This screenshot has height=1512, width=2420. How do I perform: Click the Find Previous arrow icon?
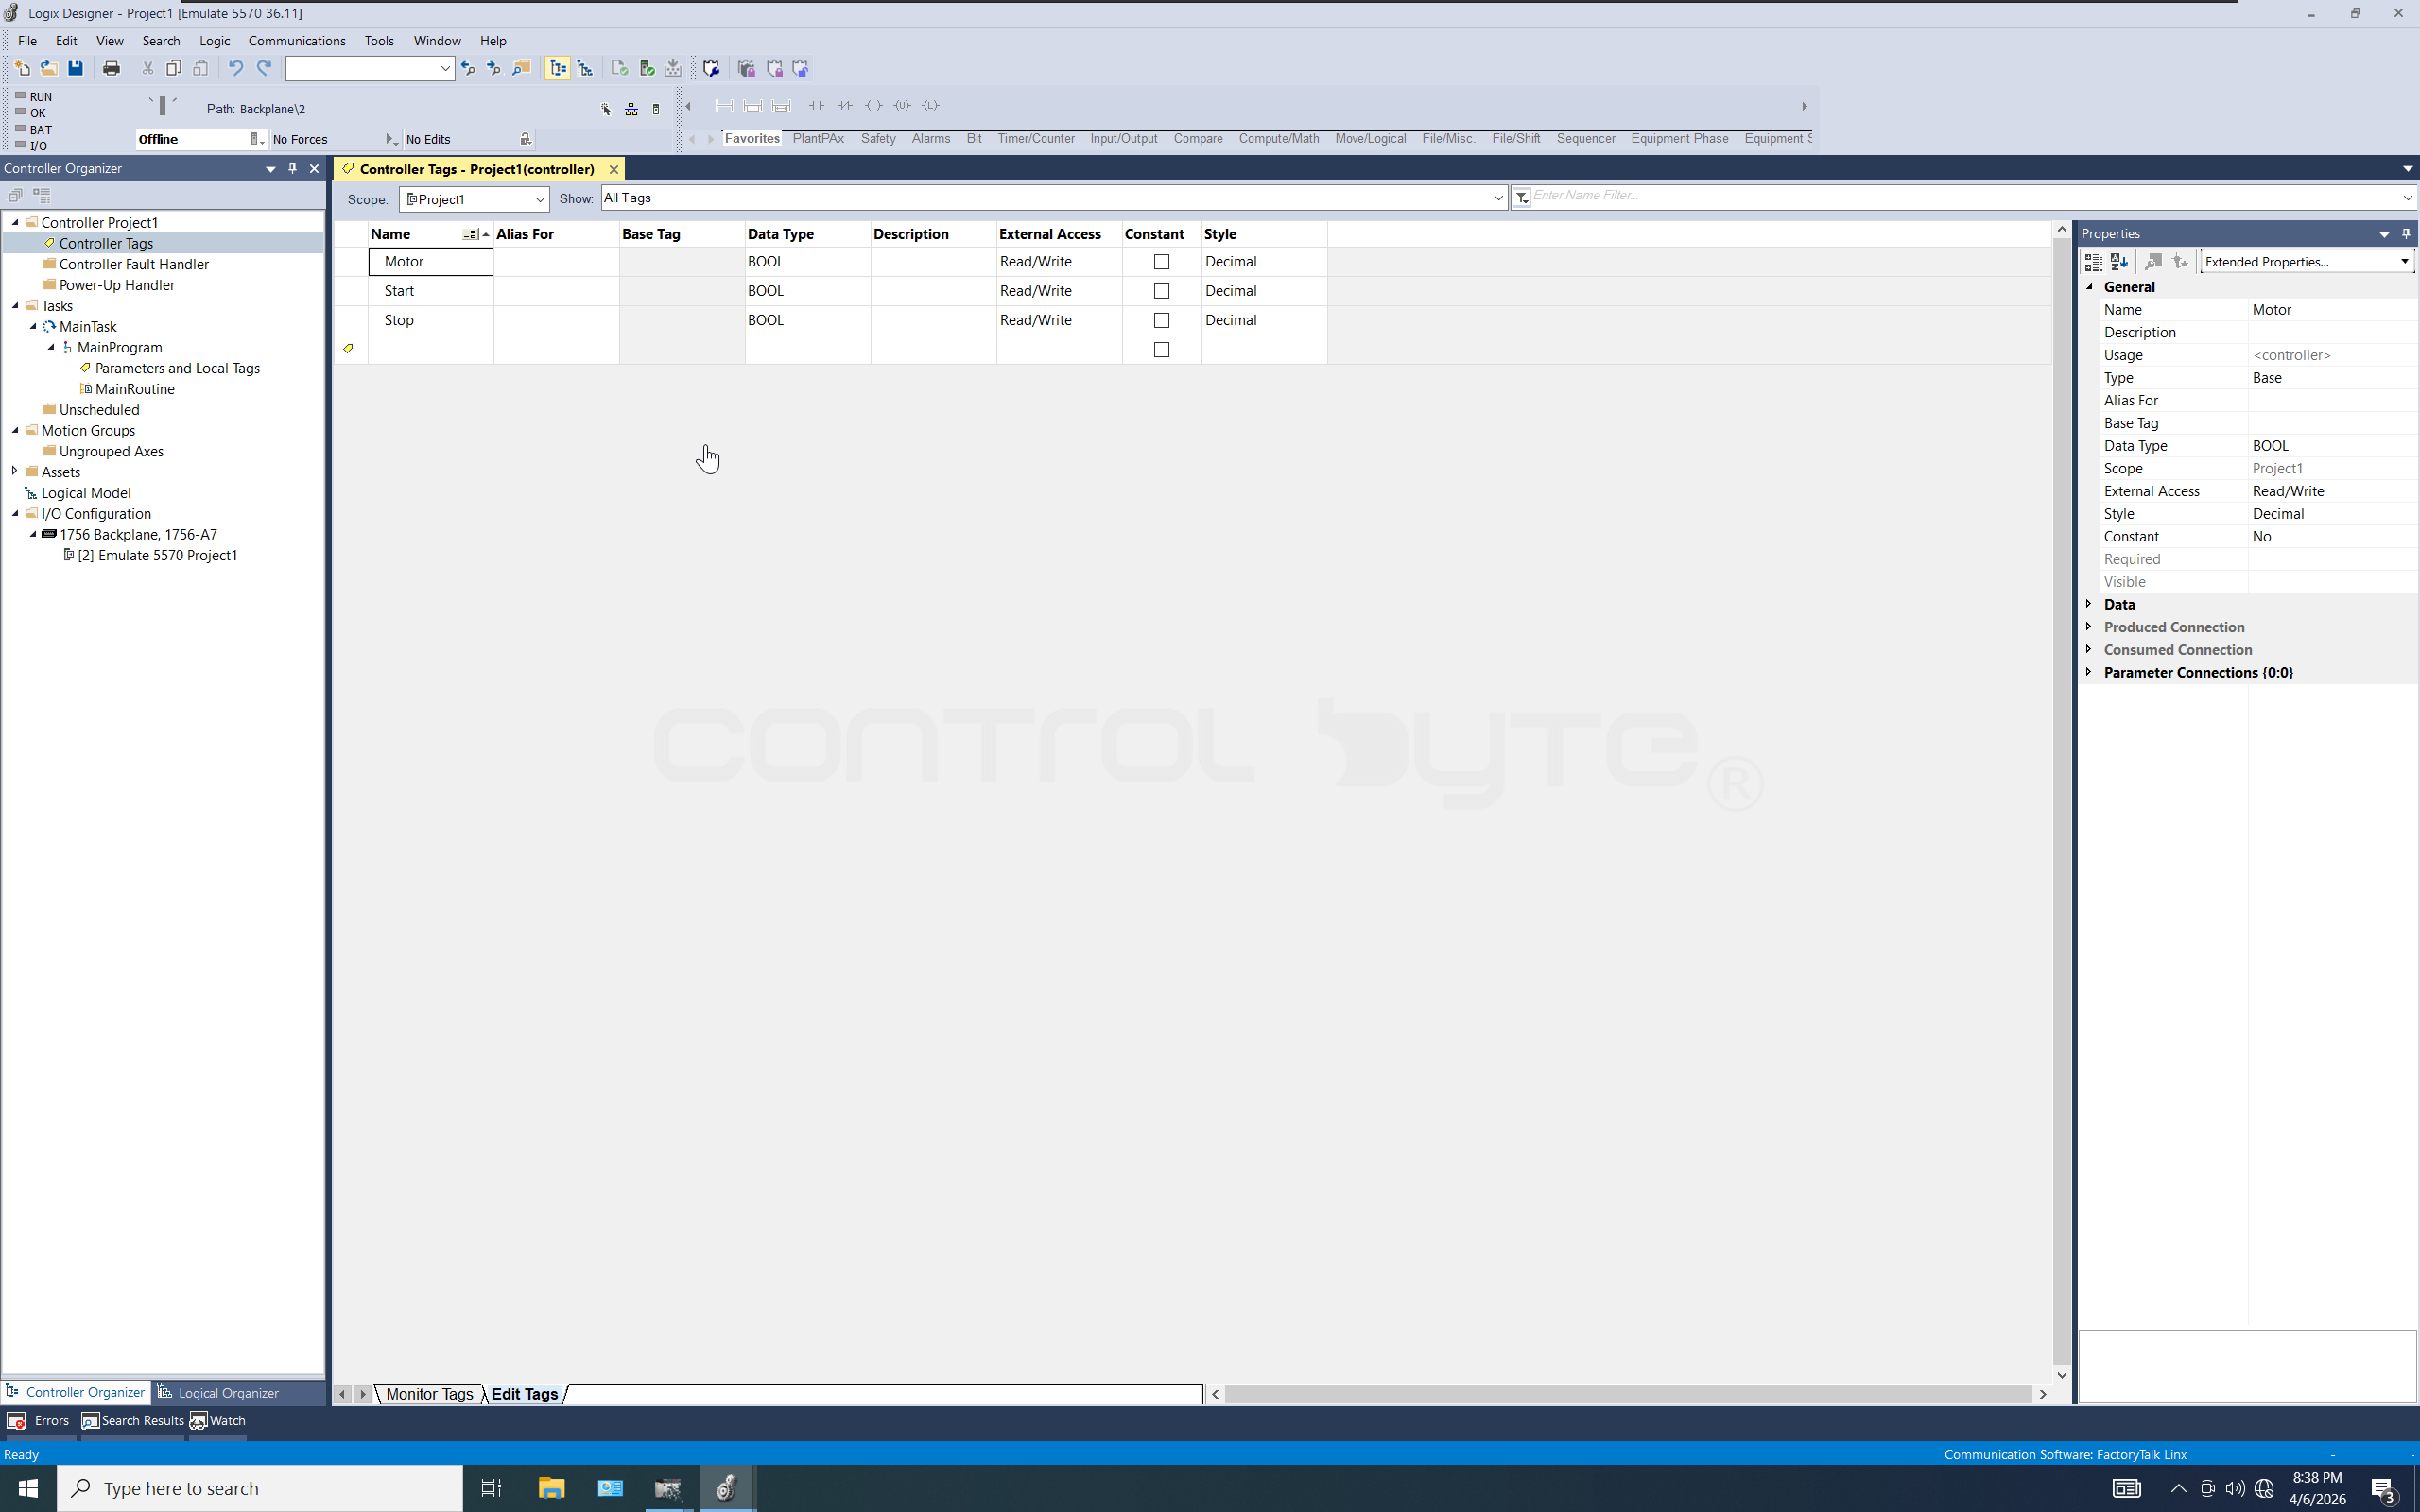pos(467,68)
